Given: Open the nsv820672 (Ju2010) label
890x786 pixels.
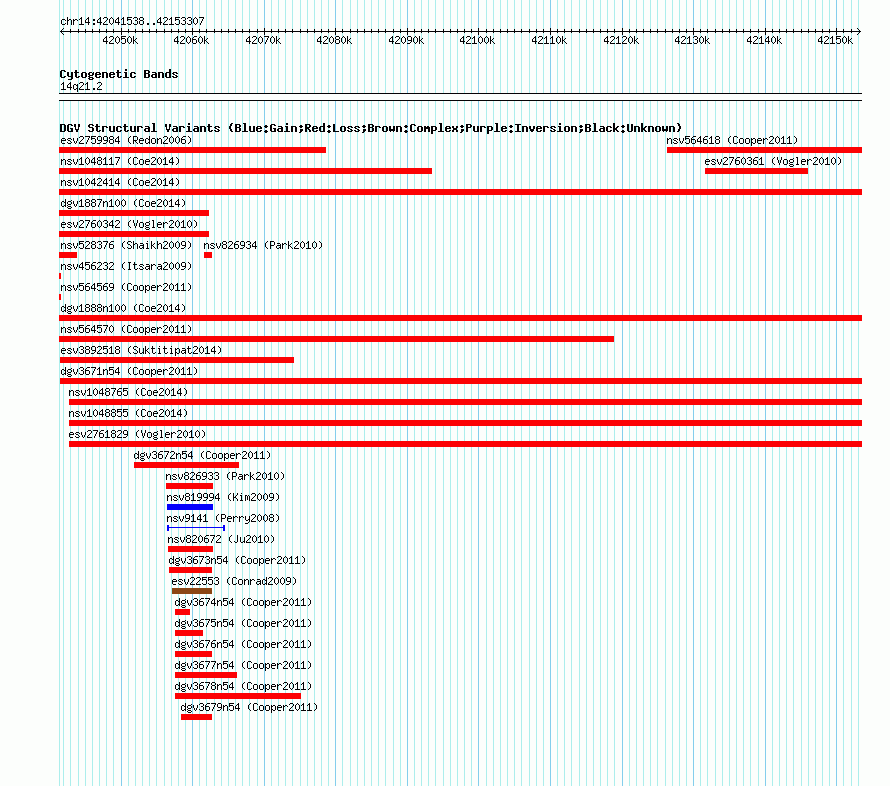Looking at the screenshot, I should click(x=221, y=539).
